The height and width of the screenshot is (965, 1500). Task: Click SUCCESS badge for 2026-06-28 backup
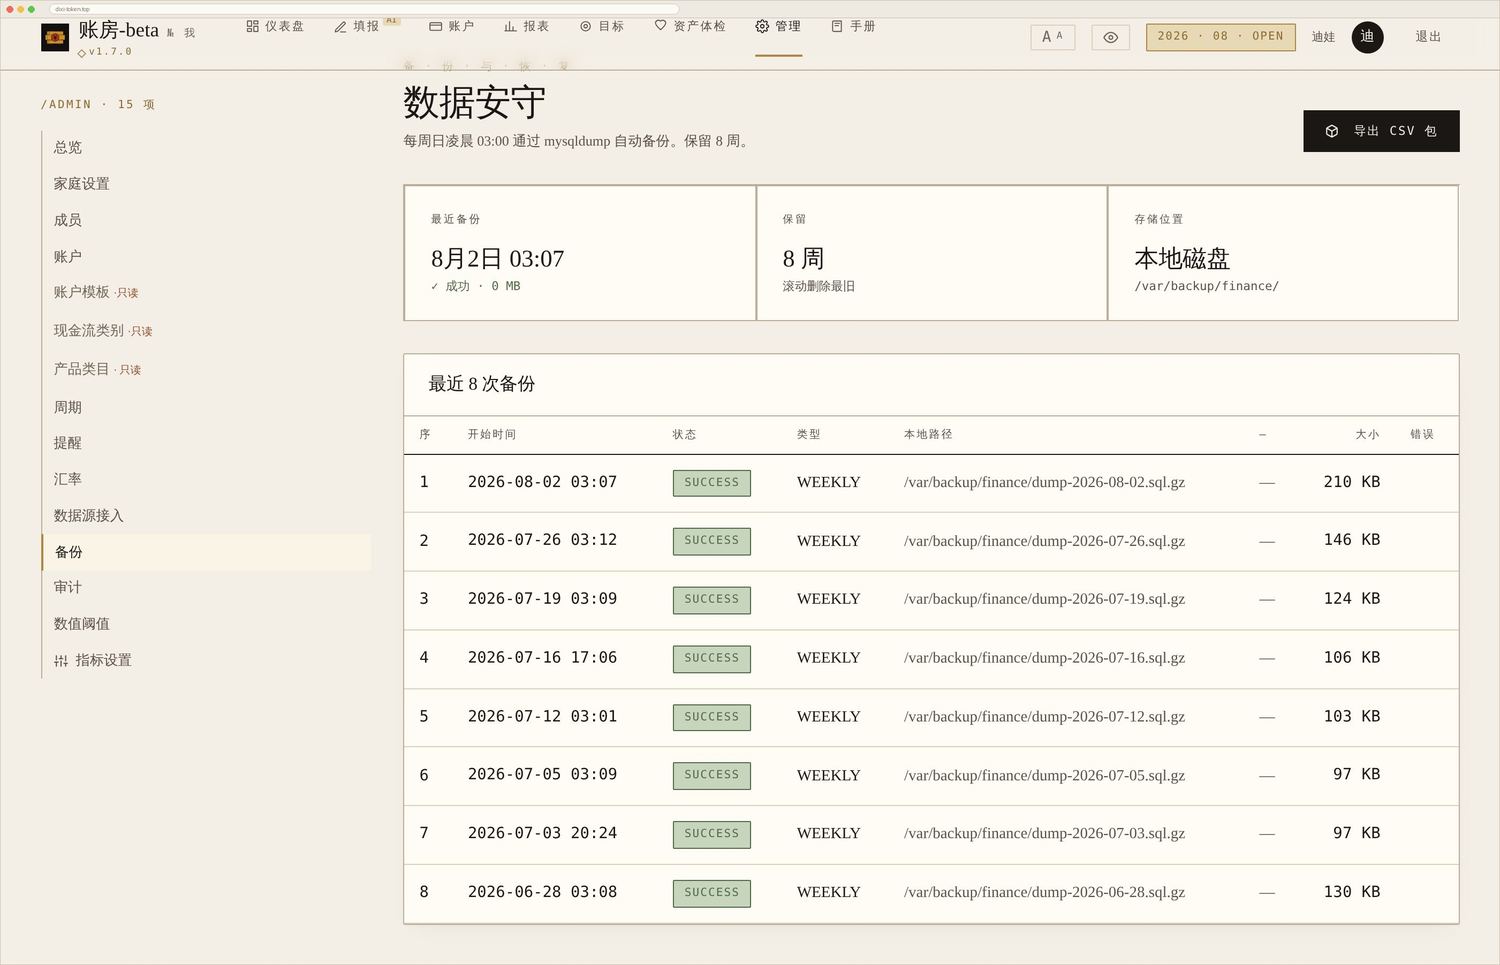pos(712,893)
